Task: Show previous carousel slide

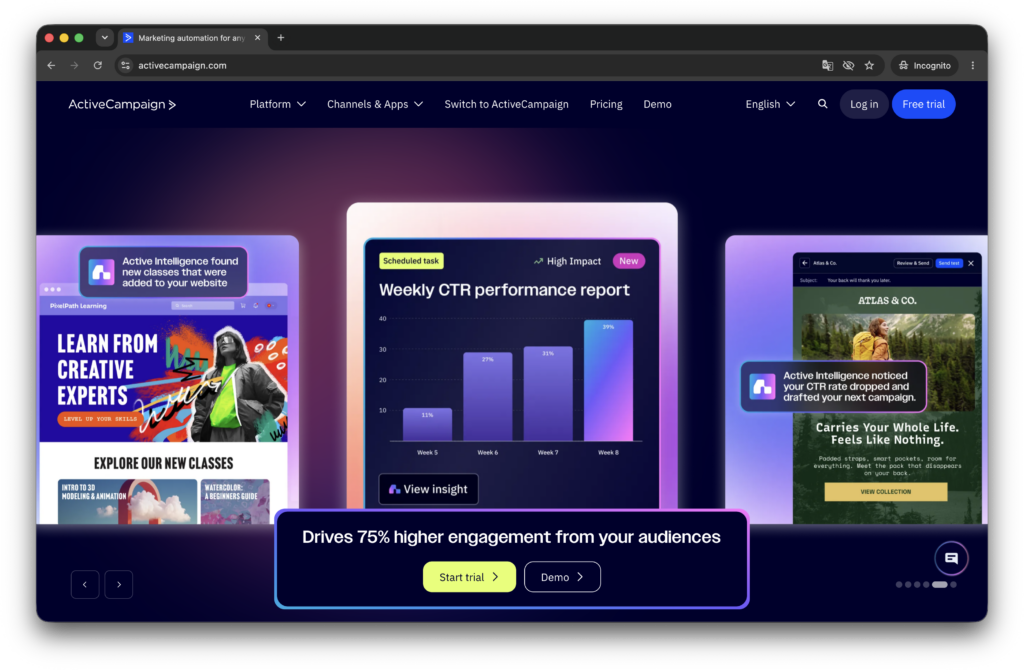Action: coord(85,584)
